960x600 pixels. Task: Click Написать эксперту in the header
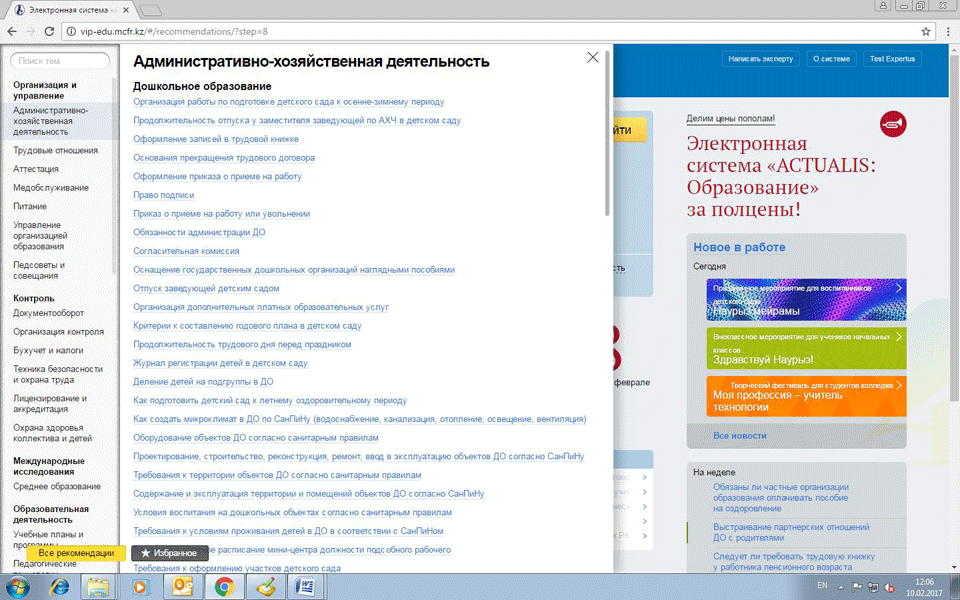tap(759, 59)
